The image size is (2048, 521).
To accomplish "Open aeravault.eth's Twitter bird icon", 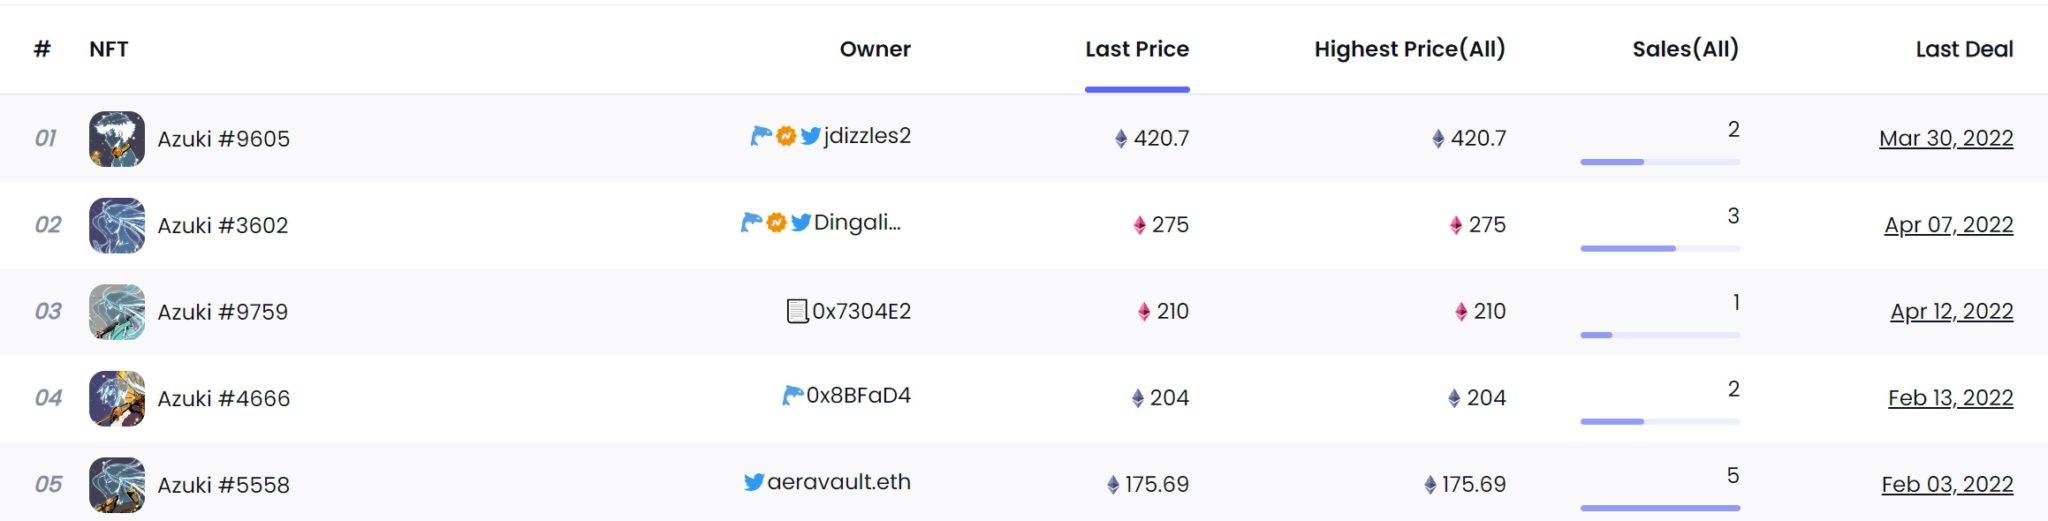I will [x=754, y=482].
